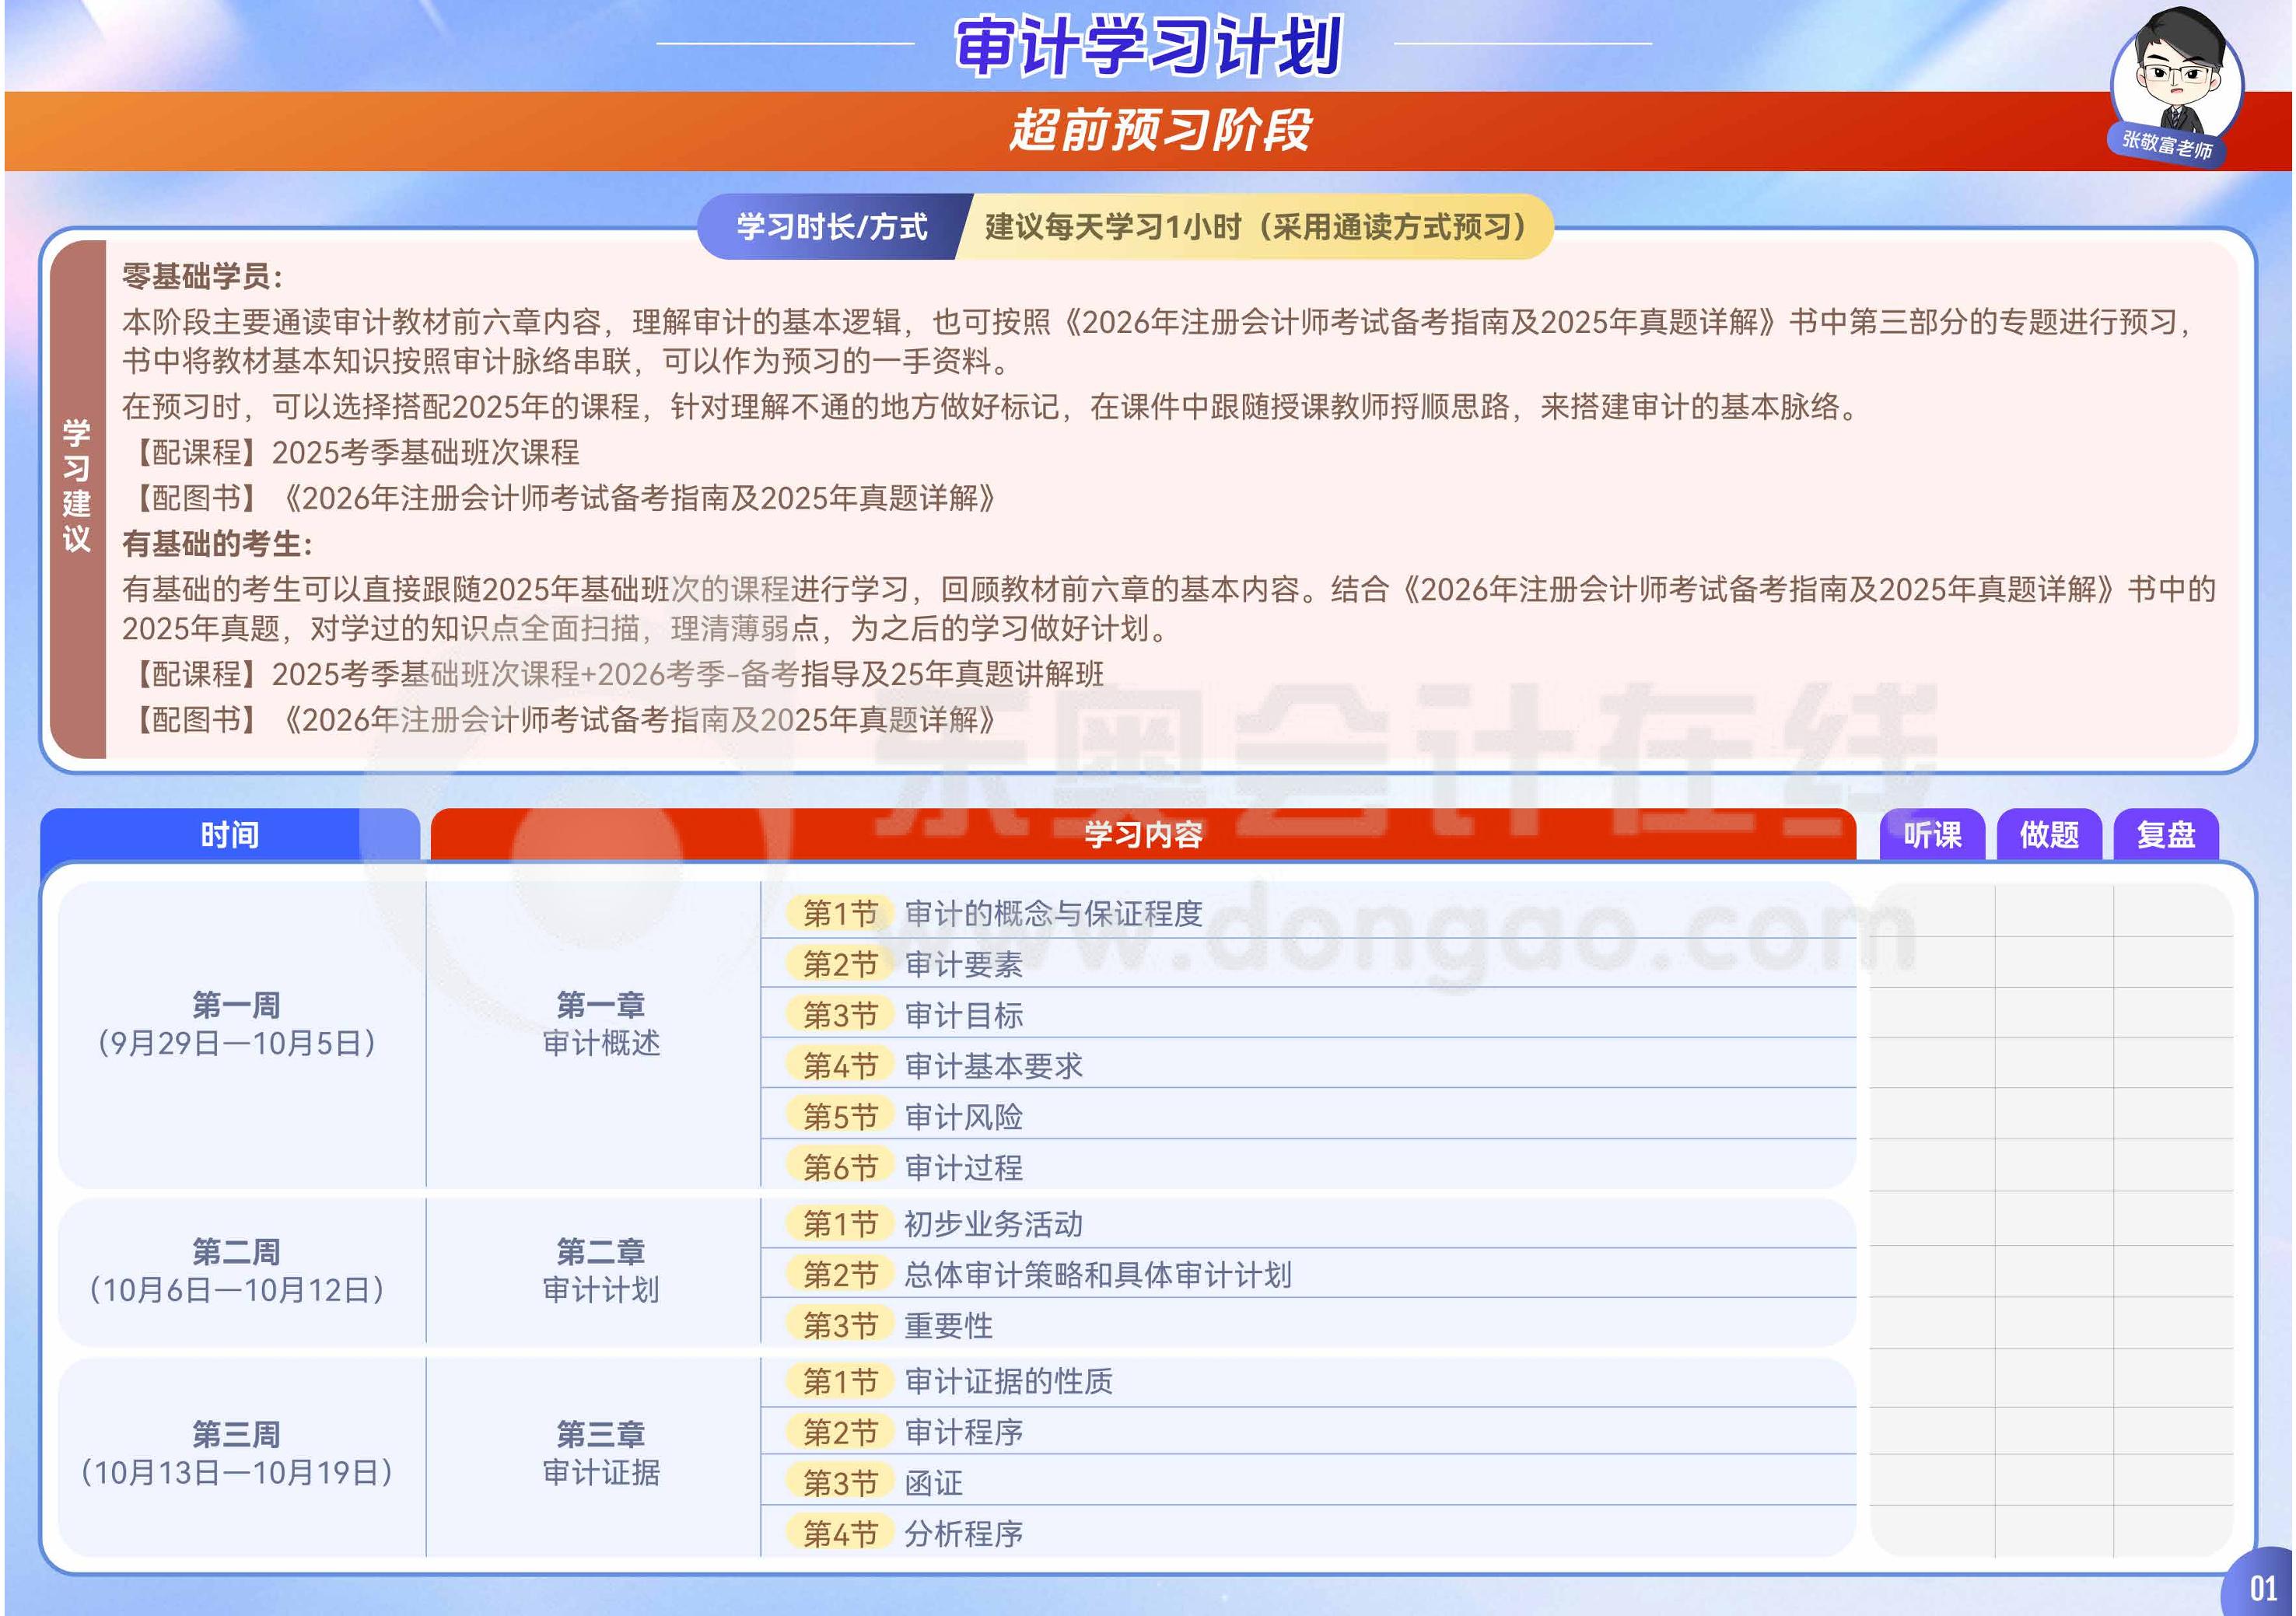Click the 第1节 badge for 审计的概念与保证程度
This screenshot has height=1616, width=2296.
click(840, 913)
